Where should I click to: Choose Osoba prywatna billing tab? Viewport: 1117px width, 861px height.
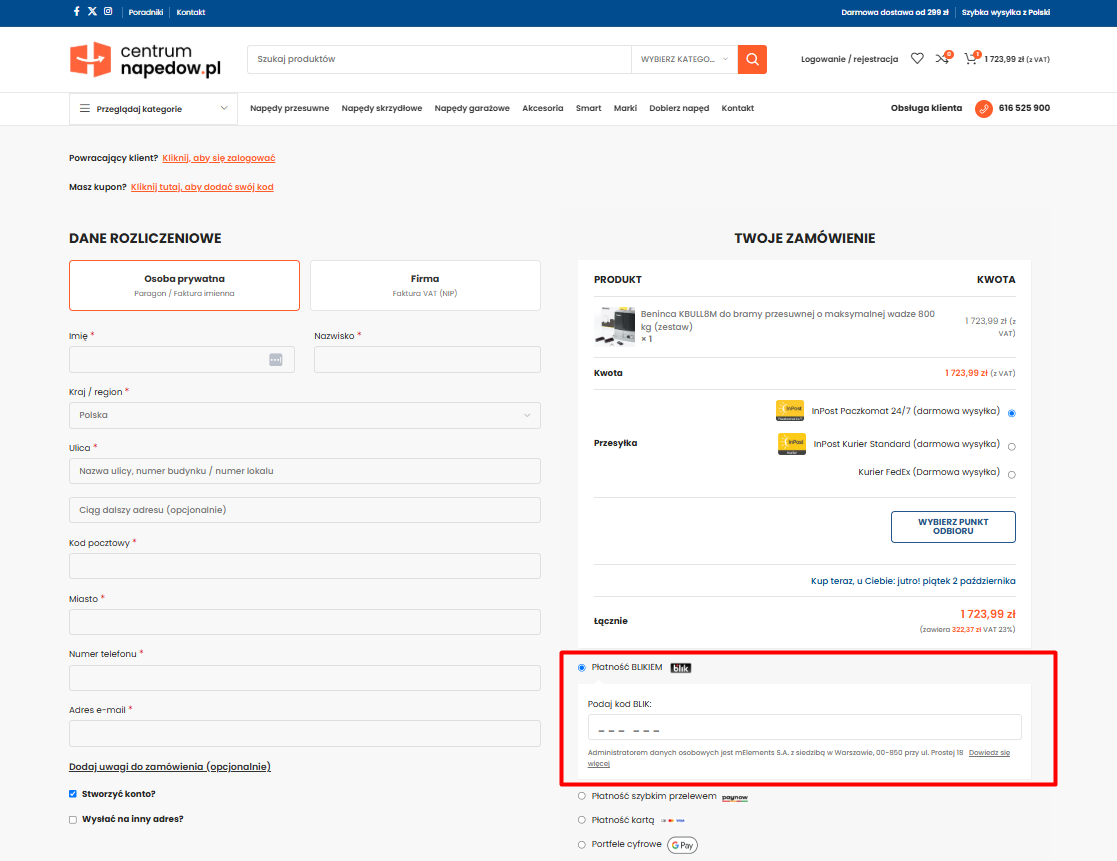[x=185, y=286]
